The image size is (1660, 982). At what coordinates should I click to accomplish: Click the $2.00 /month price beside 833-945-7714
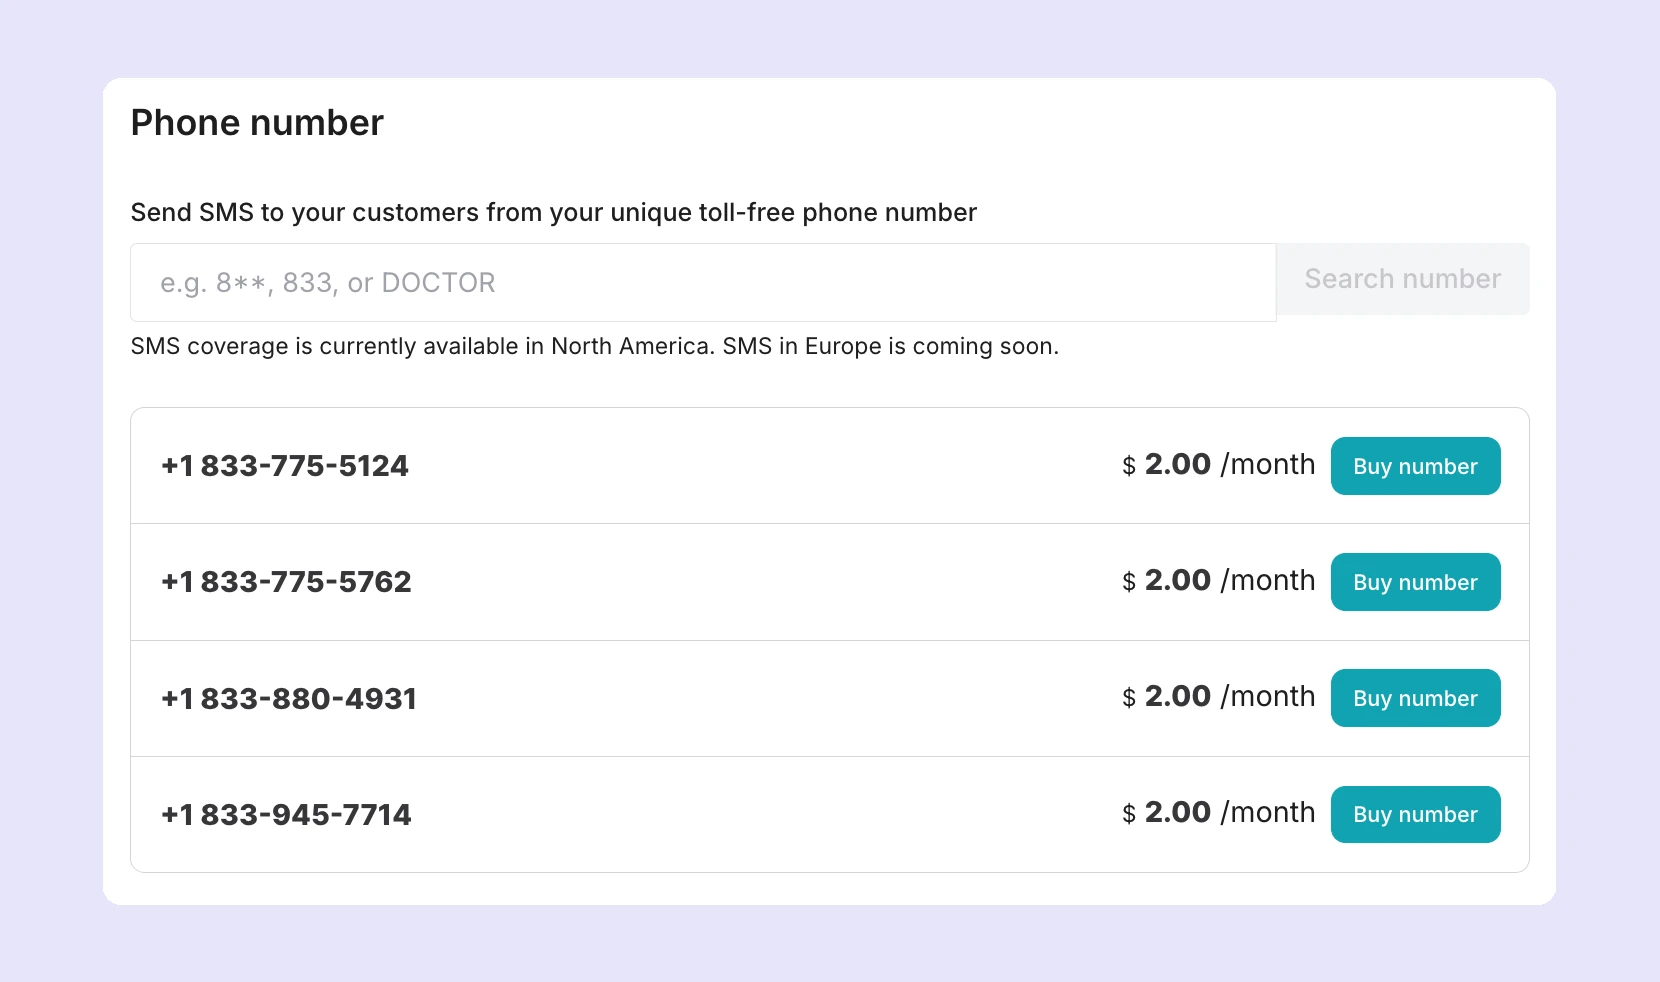[1219, 813]
